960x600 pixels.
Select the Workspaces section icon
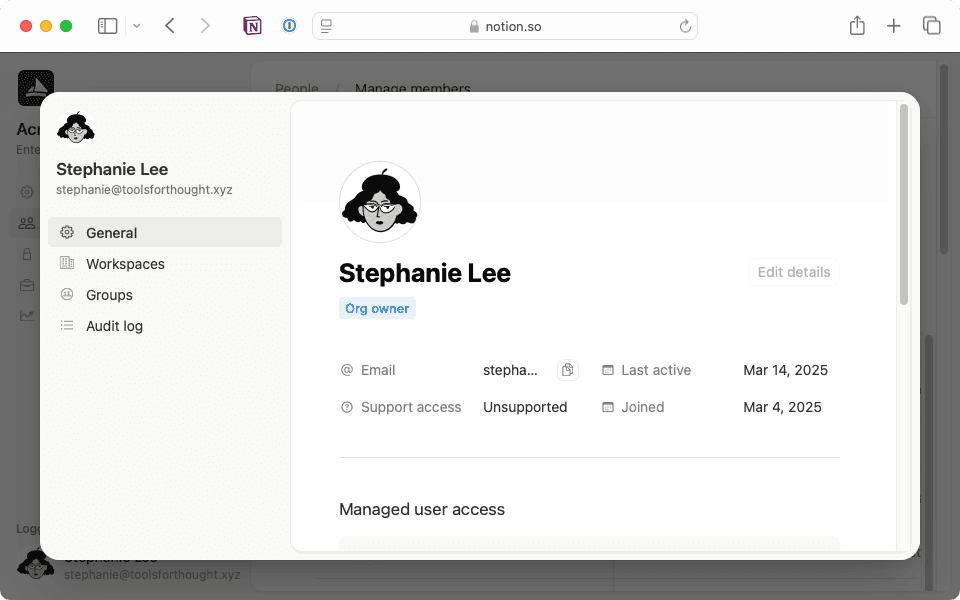[x=67, y=264]
